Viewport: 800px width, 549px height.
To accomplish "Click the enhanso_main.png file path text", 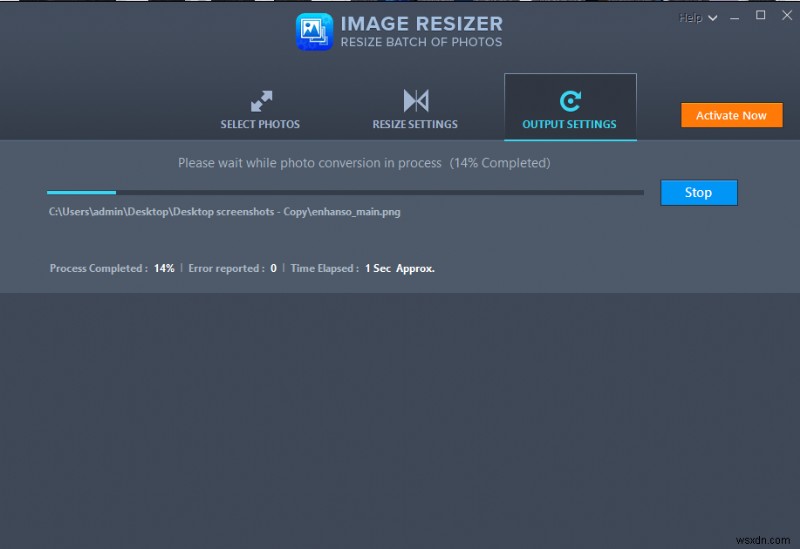I will (x=224, y=212).
